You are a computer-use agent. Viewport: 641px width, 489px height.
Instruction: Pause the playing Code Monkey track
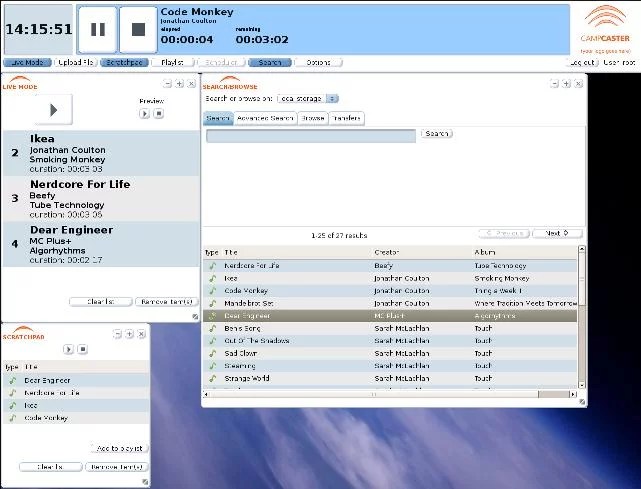(98, 29)
